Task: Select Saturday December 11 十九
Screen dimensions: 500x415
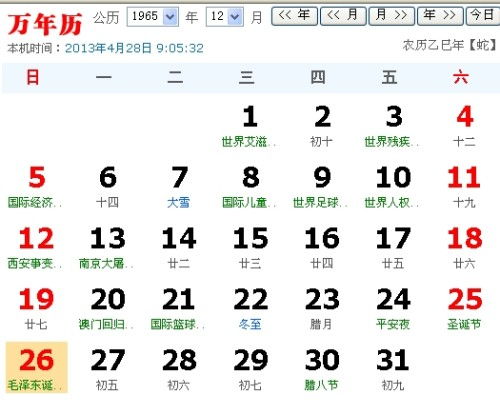Action: pos(464,187)
